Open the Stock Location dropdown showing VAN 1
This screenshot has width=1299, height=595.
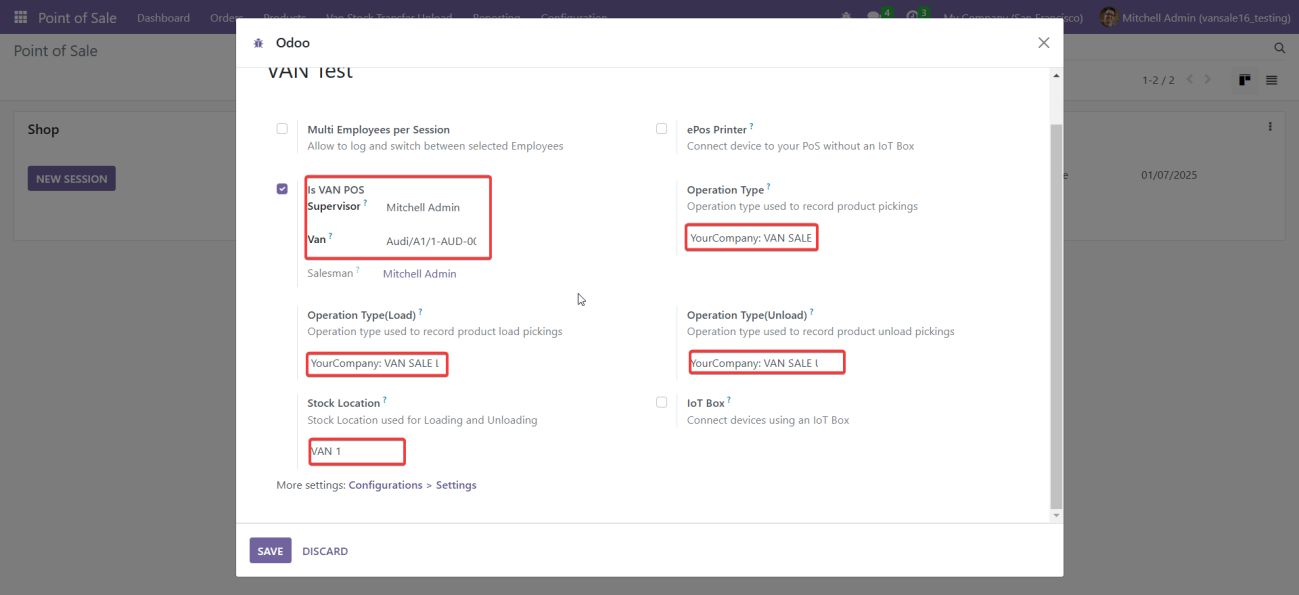(x=355, y=452)
